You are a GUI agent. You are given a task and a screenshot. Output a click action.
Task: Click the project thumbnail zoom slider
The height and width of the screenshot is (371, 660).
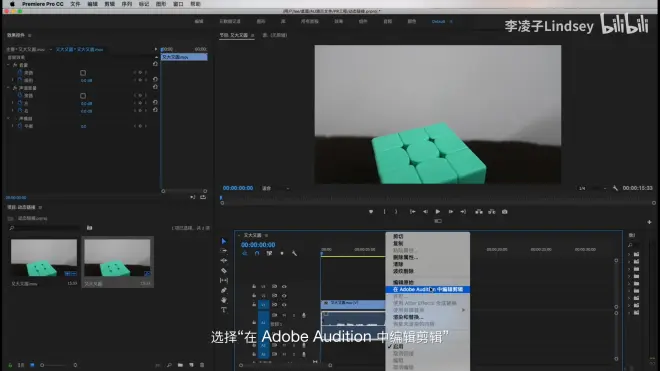[58, 365]
